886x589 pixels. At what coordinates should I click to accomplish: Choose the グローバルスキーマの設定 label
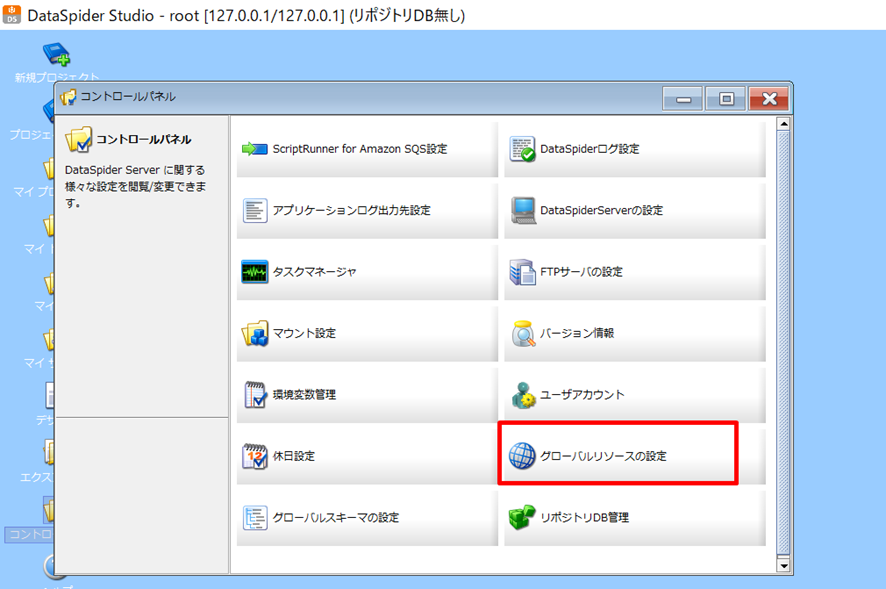coord(336,518)
